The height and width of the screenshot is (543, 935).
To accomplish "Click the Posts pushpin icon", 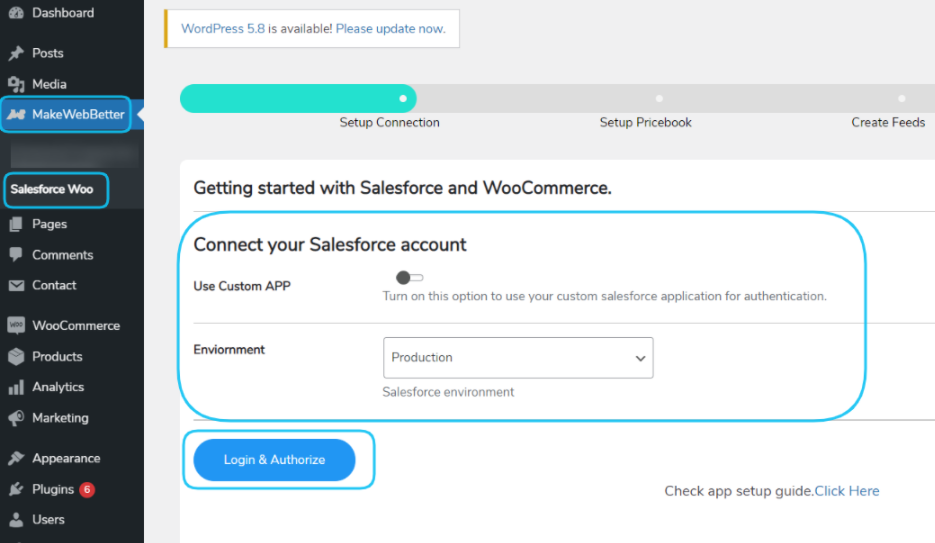I will coord(16,53).
